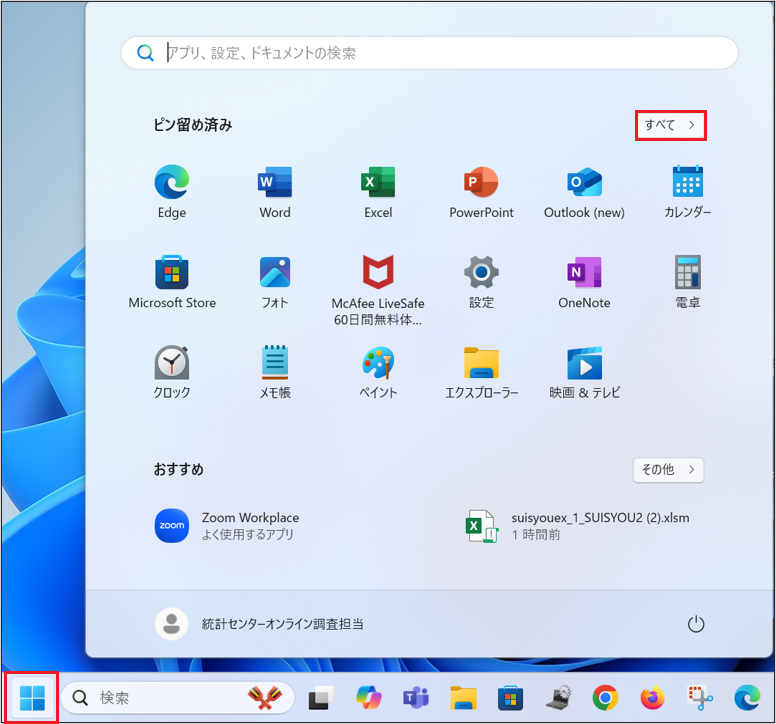Launch OneNote from pinned apps

coord(584,282)
